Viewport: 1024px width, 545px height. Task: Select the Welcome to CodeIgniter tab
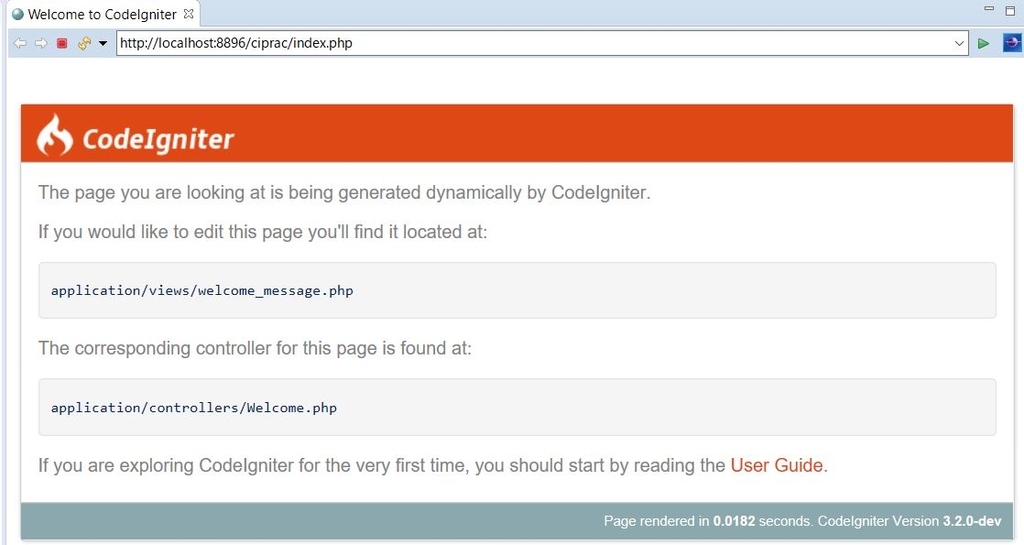click(x=103, y=14)
